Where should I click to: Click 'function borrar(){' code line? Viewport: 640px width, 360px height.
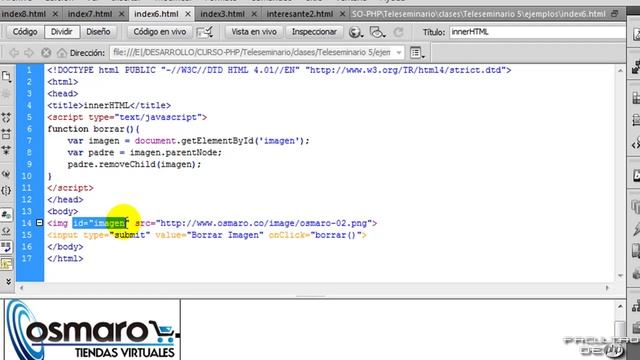tap(93, 129)
